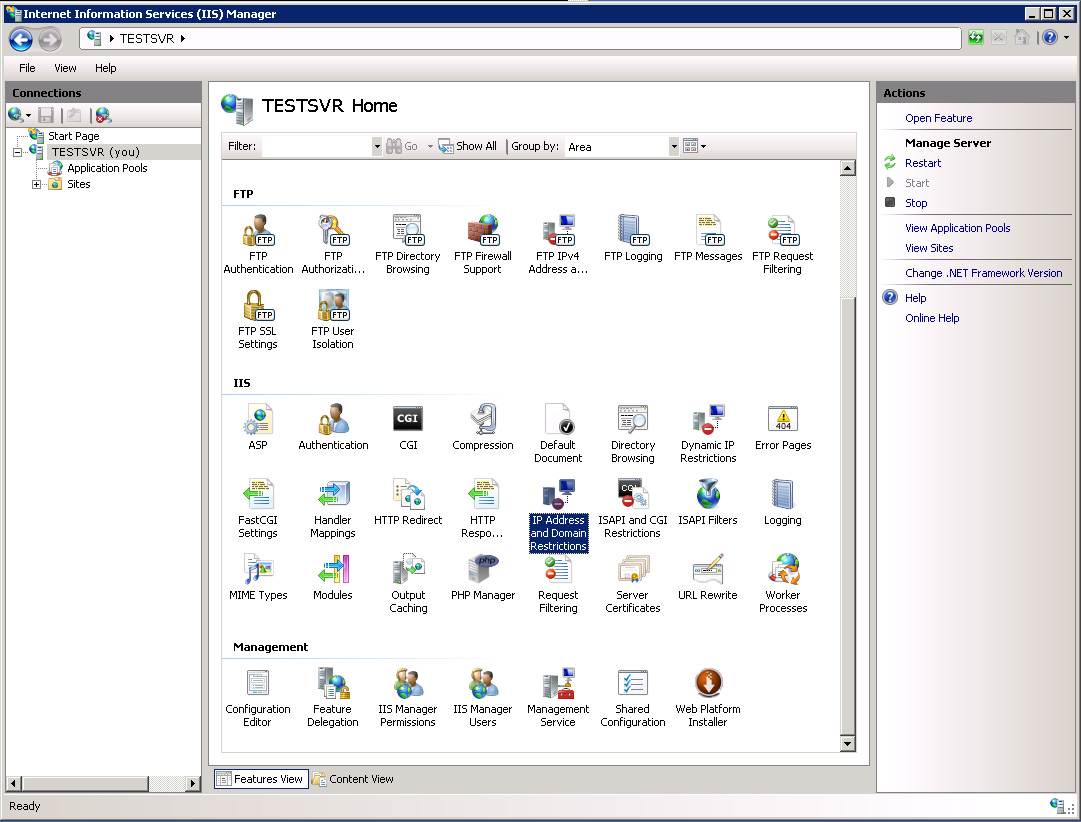Open IIS Logging feature
Screen dimensions: 1081x822
(x=782, y=502)
